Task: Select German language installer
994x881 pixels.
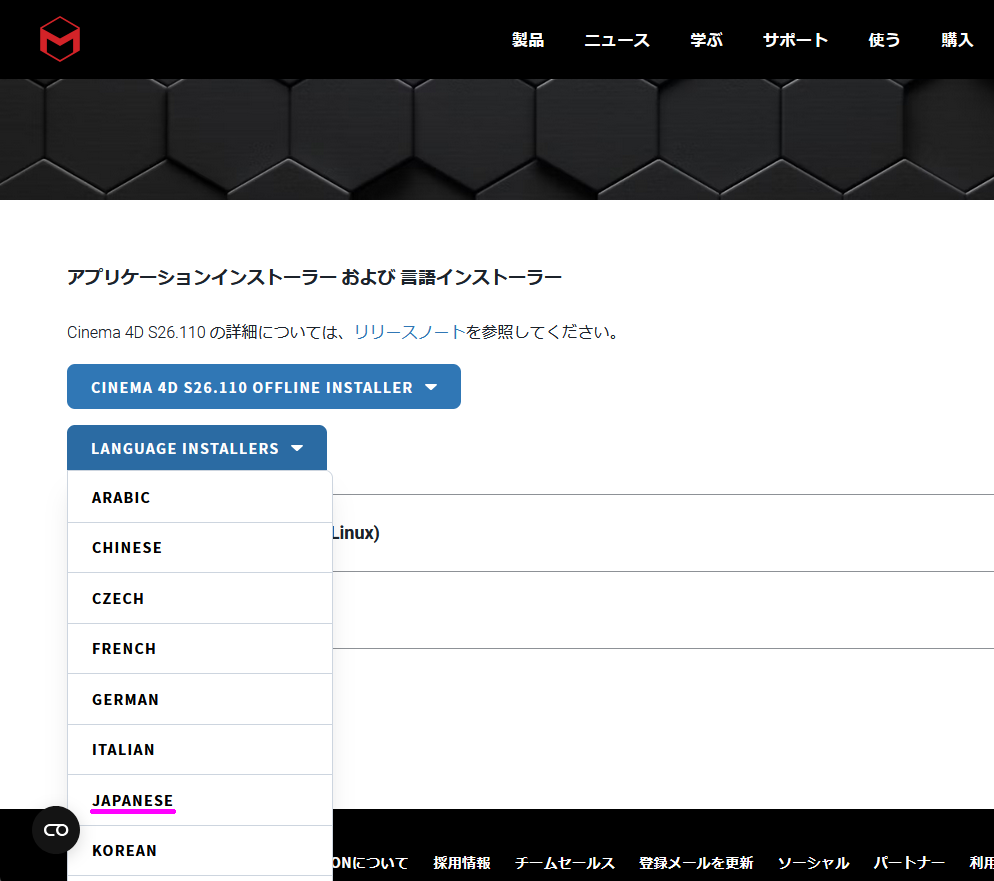Action: [x=200, y=699]
